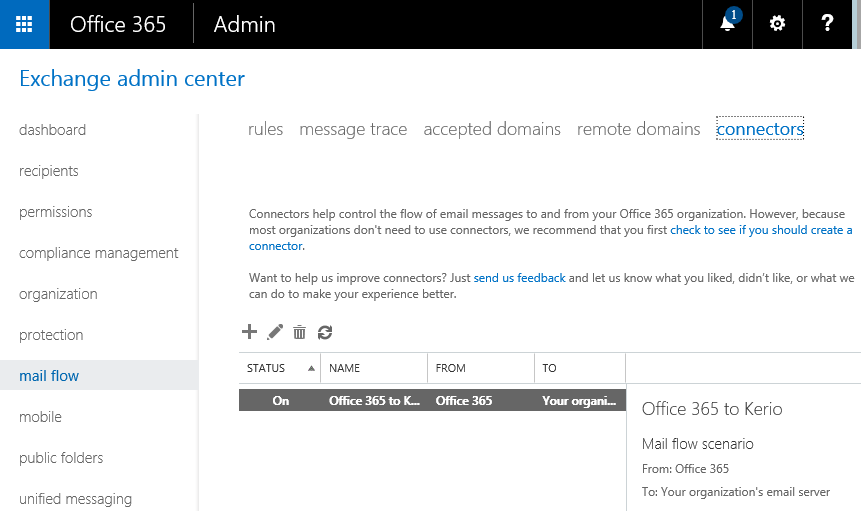This screenshot has width=861, height=511.
Task: Delete the connector using trash icon
Action: 299,332
